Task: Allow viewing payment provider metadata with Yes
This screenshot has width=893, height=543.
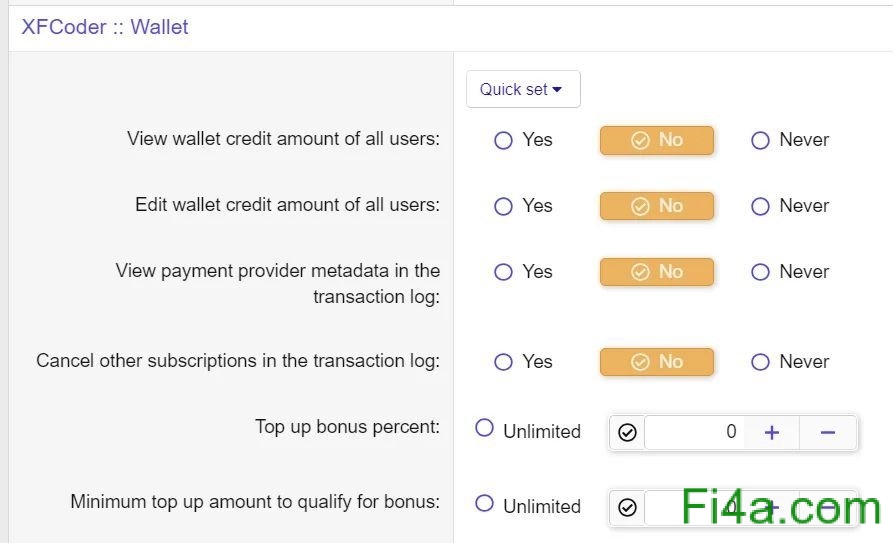Action: pos(504,272)
